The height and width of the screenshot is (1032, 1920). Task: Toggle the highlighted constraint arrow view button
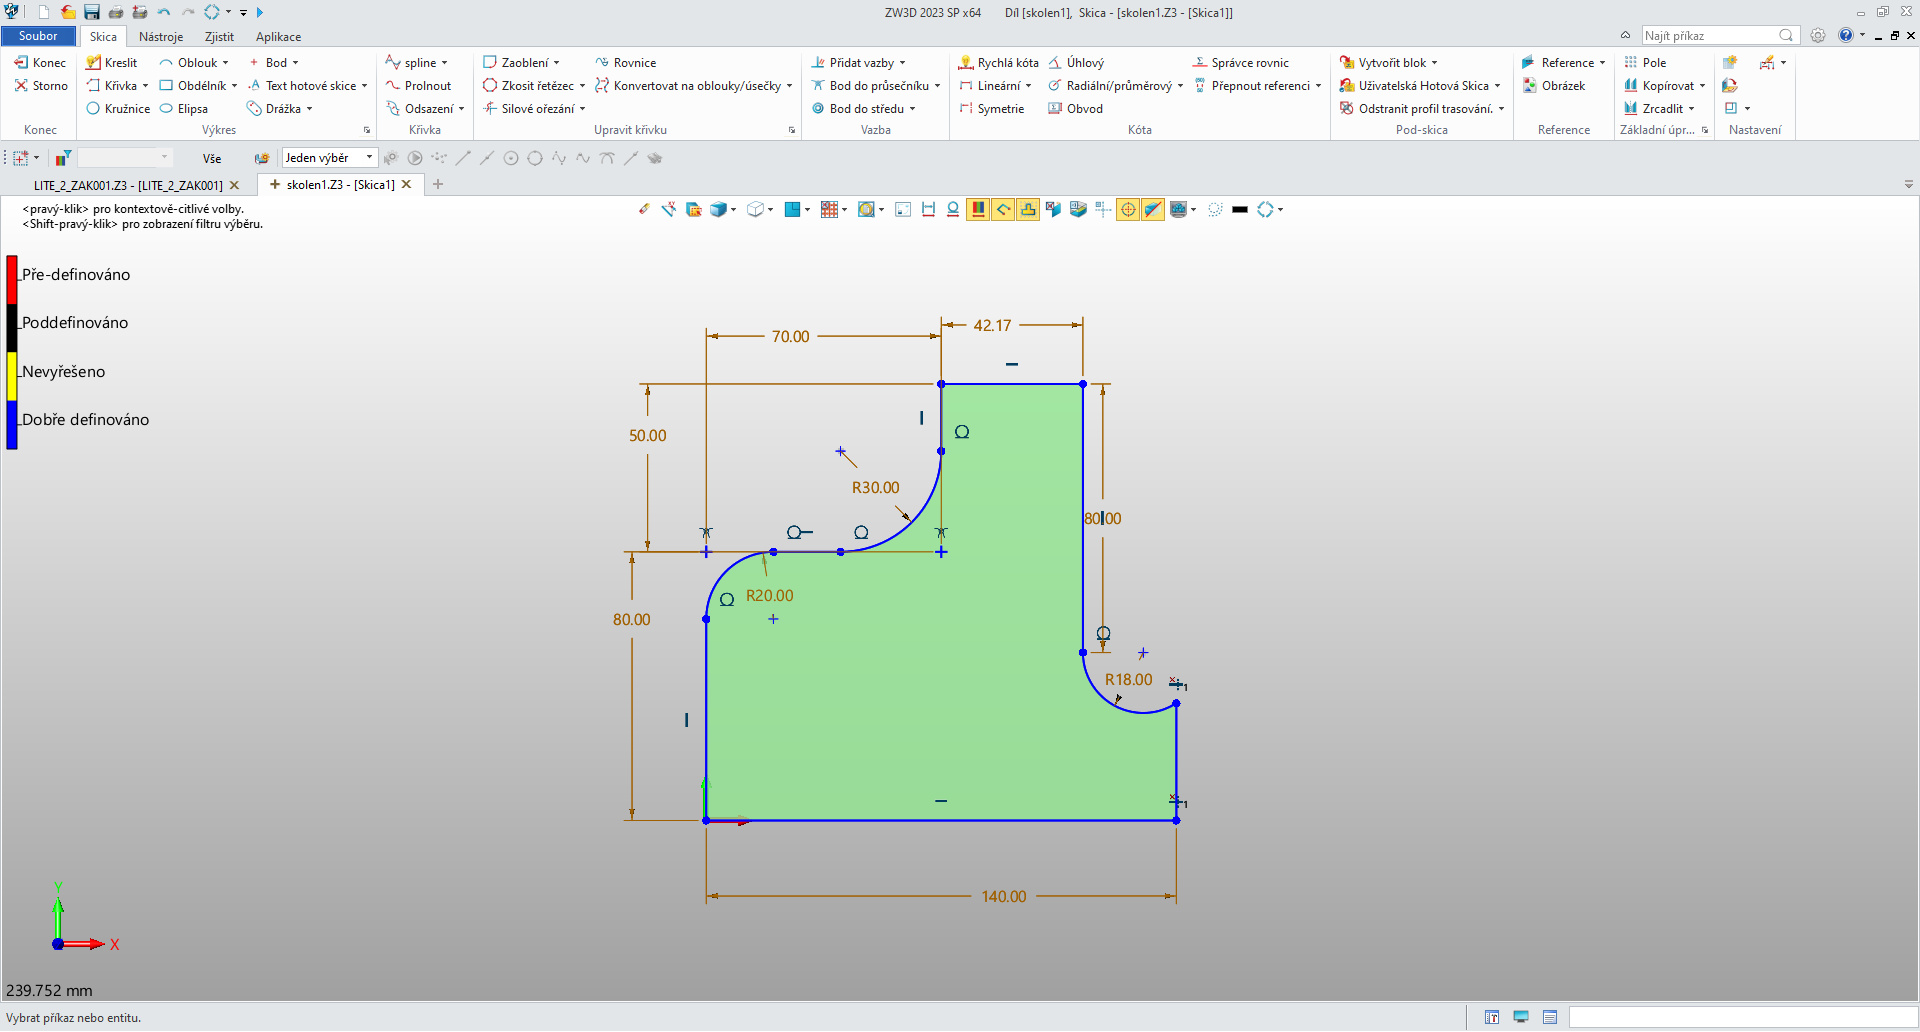(1003, 209)
